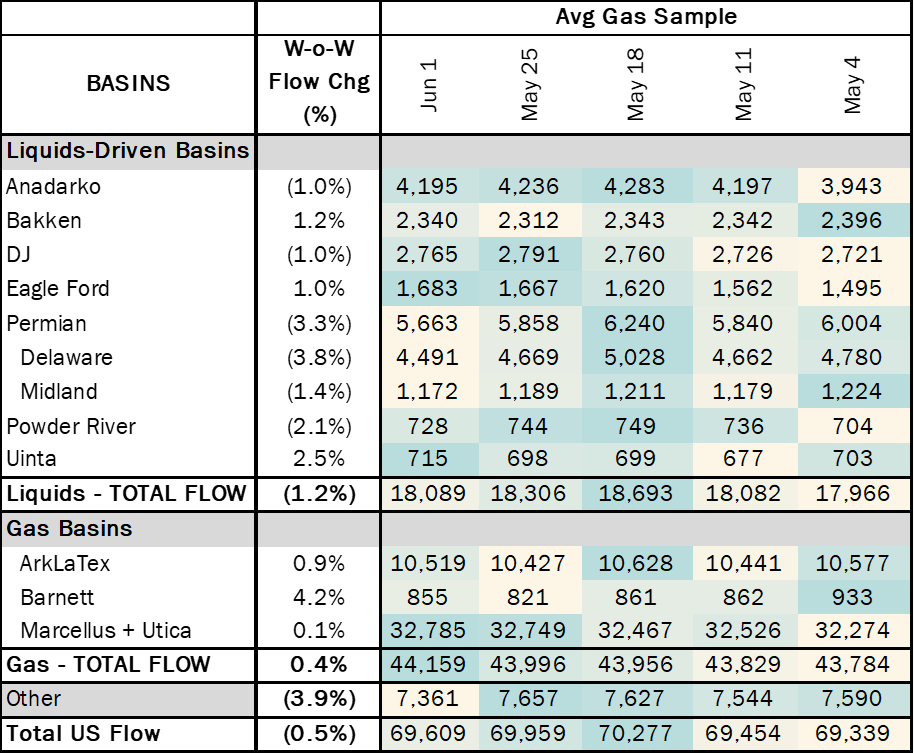Click Midland May 4 value 1,224
The width and height of the screenshot is (914, 754).
click(x=852, y=392)
